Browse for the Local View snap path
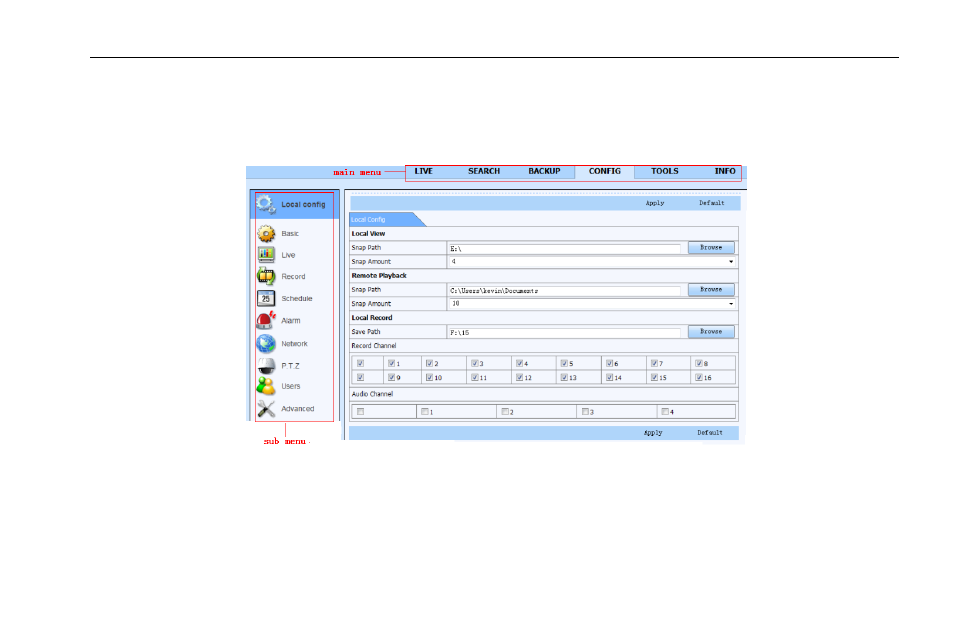Viewport: 955px width, 636px height. [711, 247]
